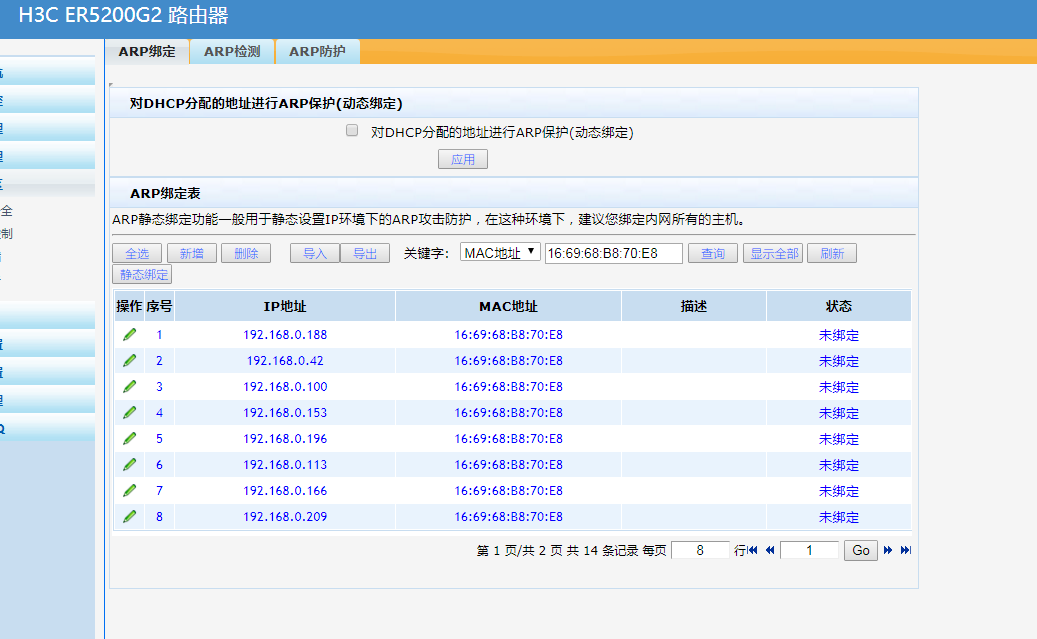Click the 静态绑定 static bind button
The width and height of the screenshot is (1037, 639).
[142, 274]
